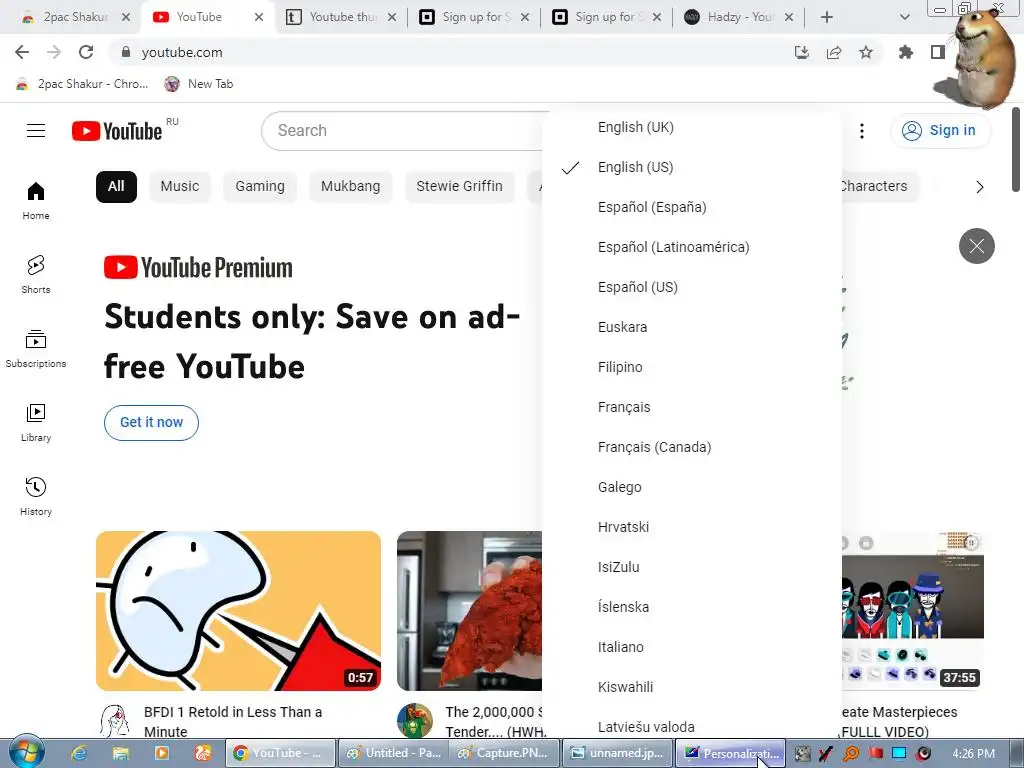Select the Music category chip
This screenshot has height=768, width=1024.
(180, 187)
